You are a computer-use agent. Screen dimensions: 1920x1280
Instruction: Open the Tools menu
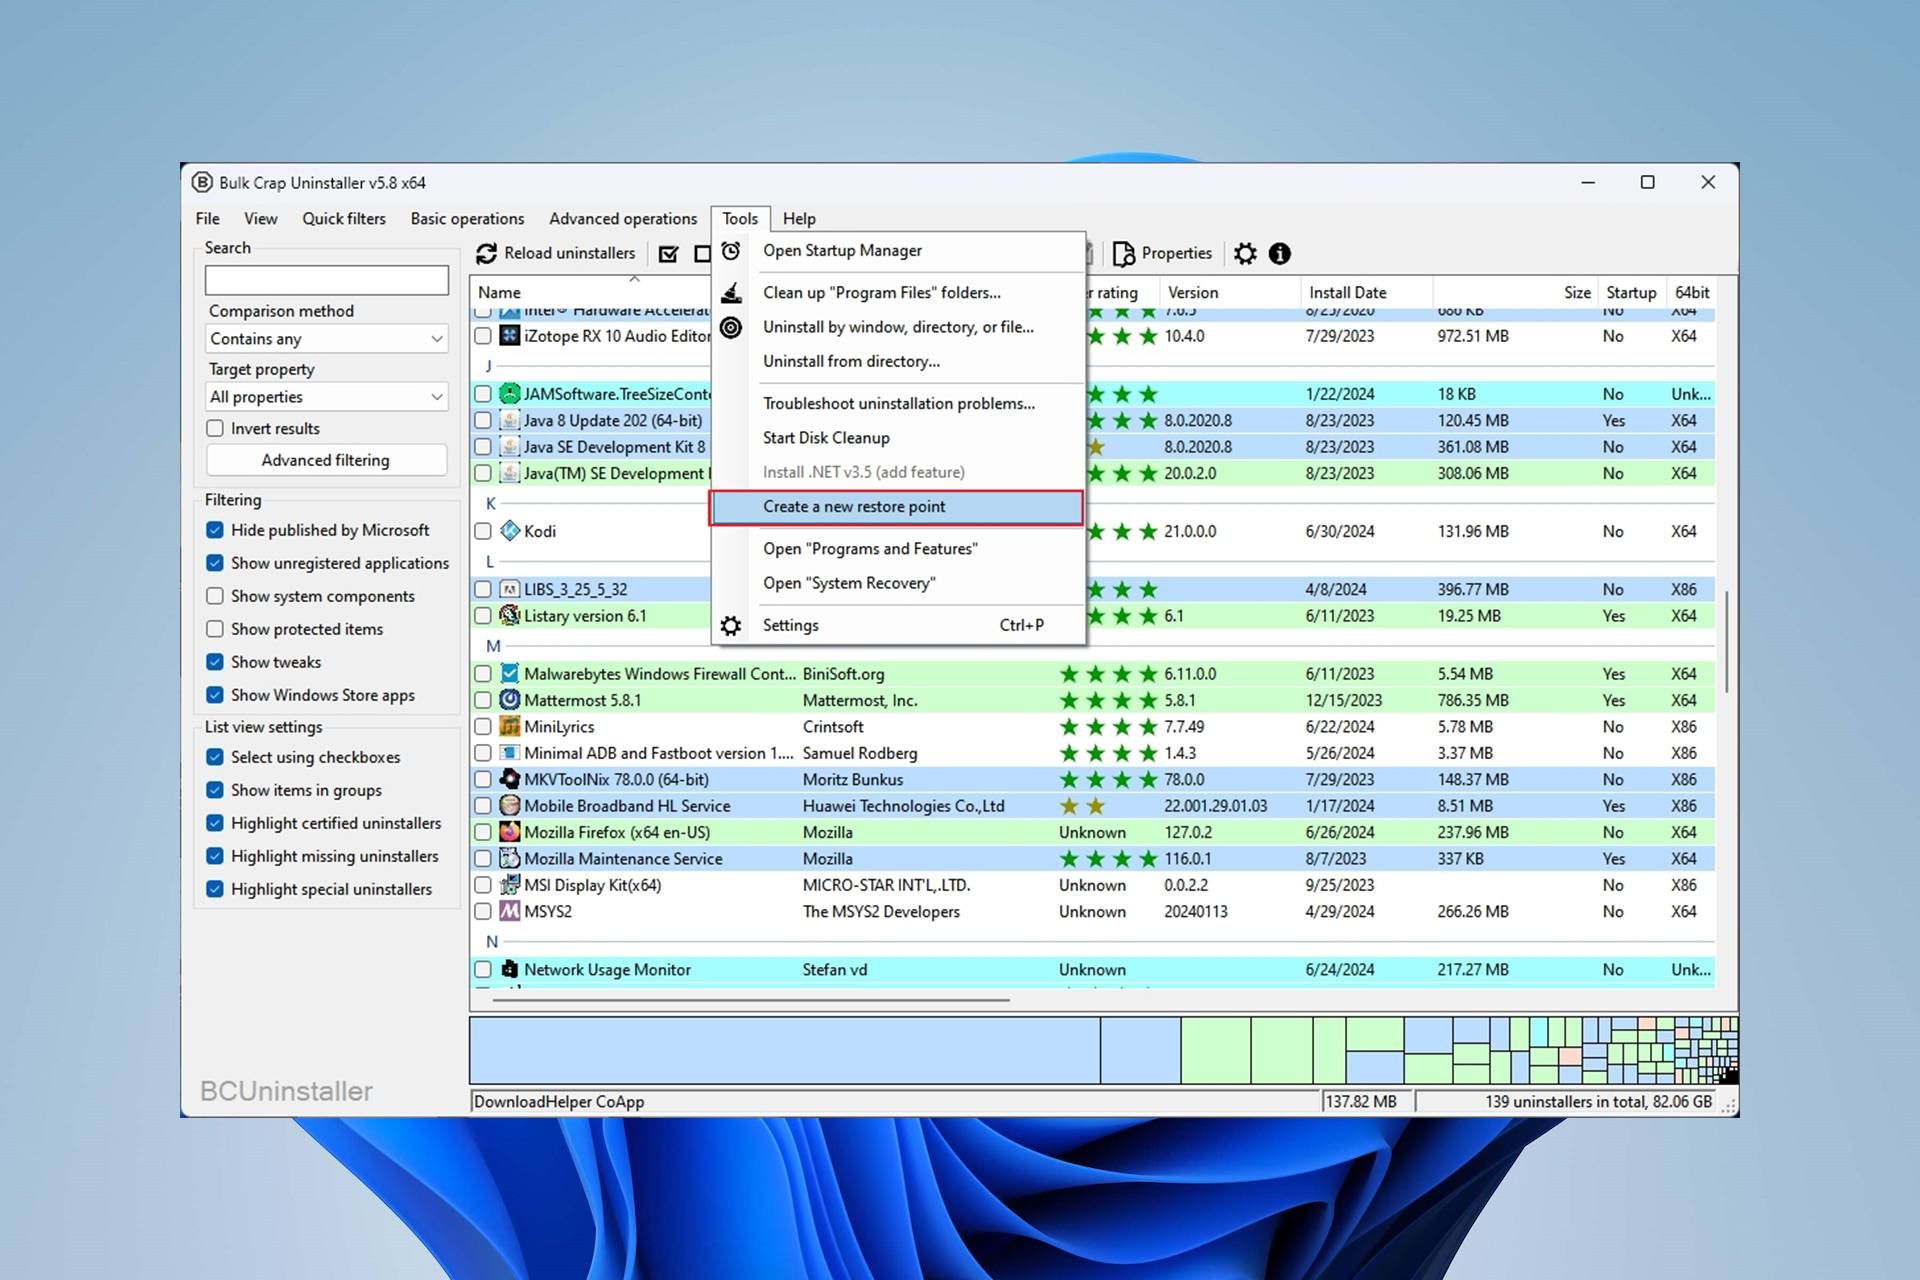(x=739, y=217)
